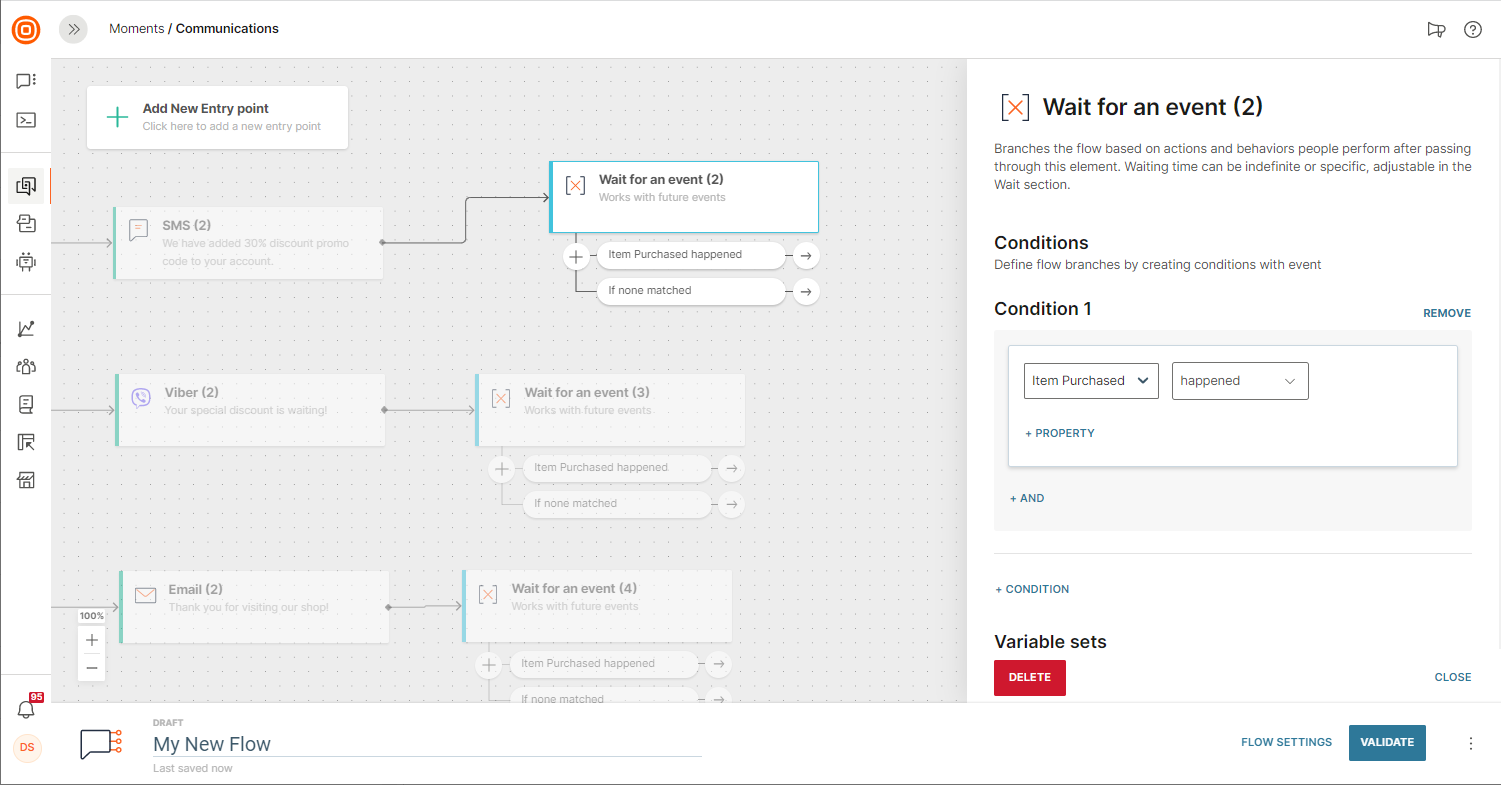Click Remove for Condition 1
Viewport: 1501px width, 785px height.
[1446, 314]
